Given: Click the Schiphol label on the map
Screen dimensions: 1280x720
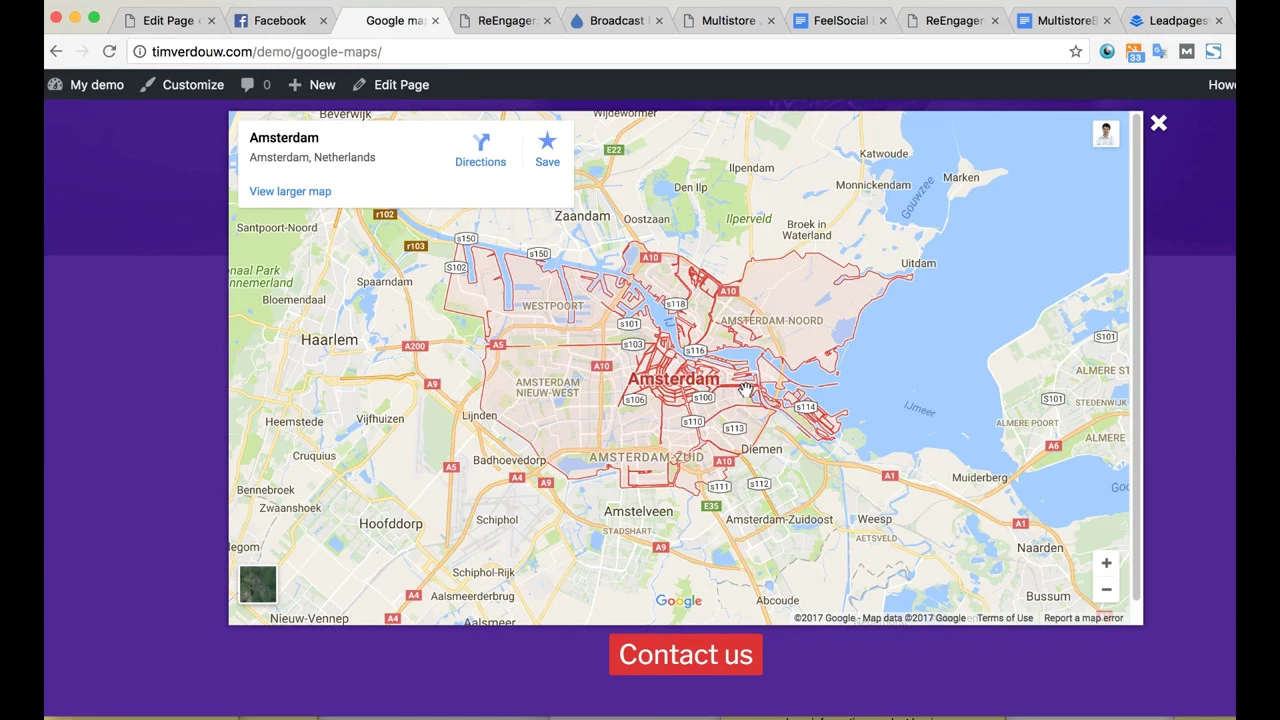Looking at the screenshot, I should coord(497,520).
